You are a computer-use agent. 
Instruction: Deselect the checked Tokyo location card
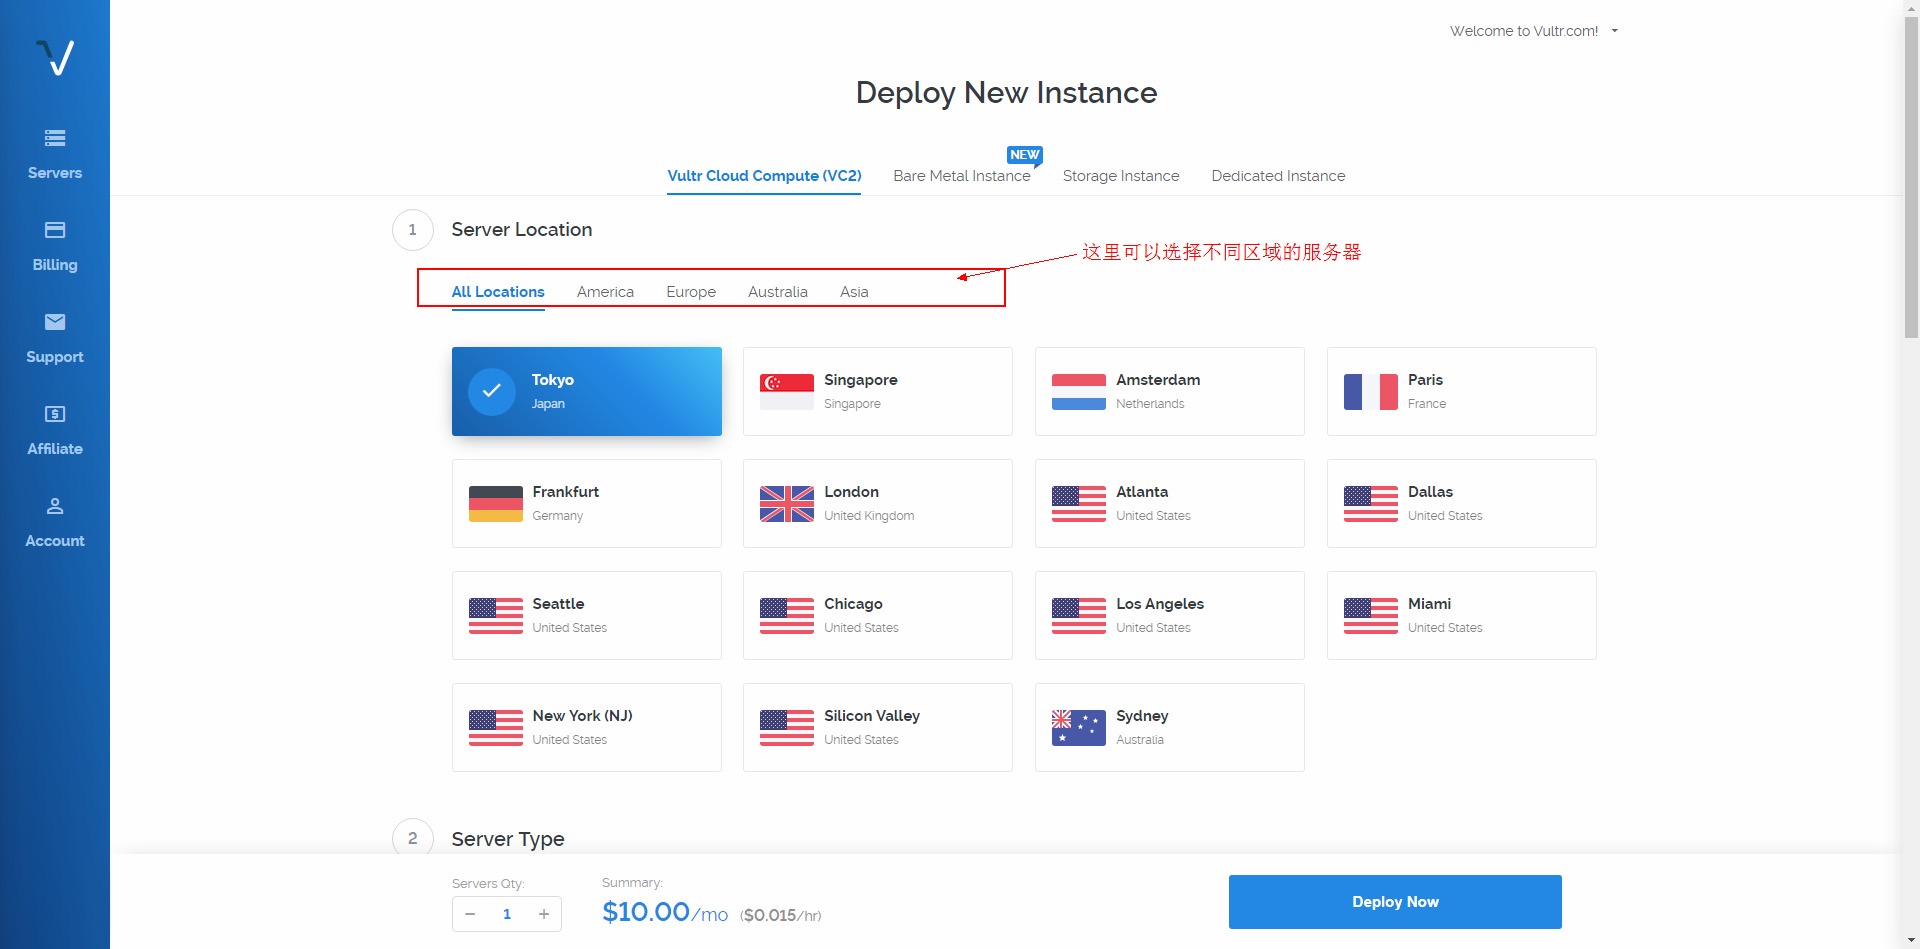587,392
